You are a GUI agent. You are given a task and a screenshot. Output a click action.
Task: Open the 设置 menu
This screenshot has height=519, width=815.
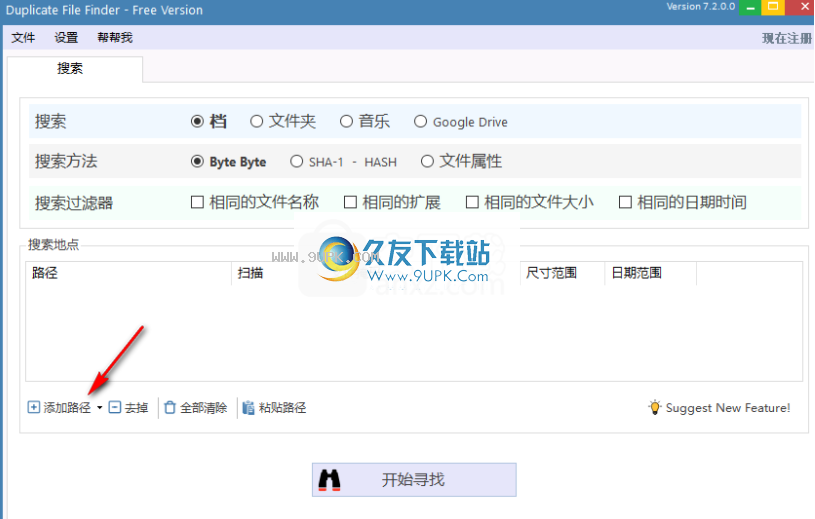[x=66, y=37]
